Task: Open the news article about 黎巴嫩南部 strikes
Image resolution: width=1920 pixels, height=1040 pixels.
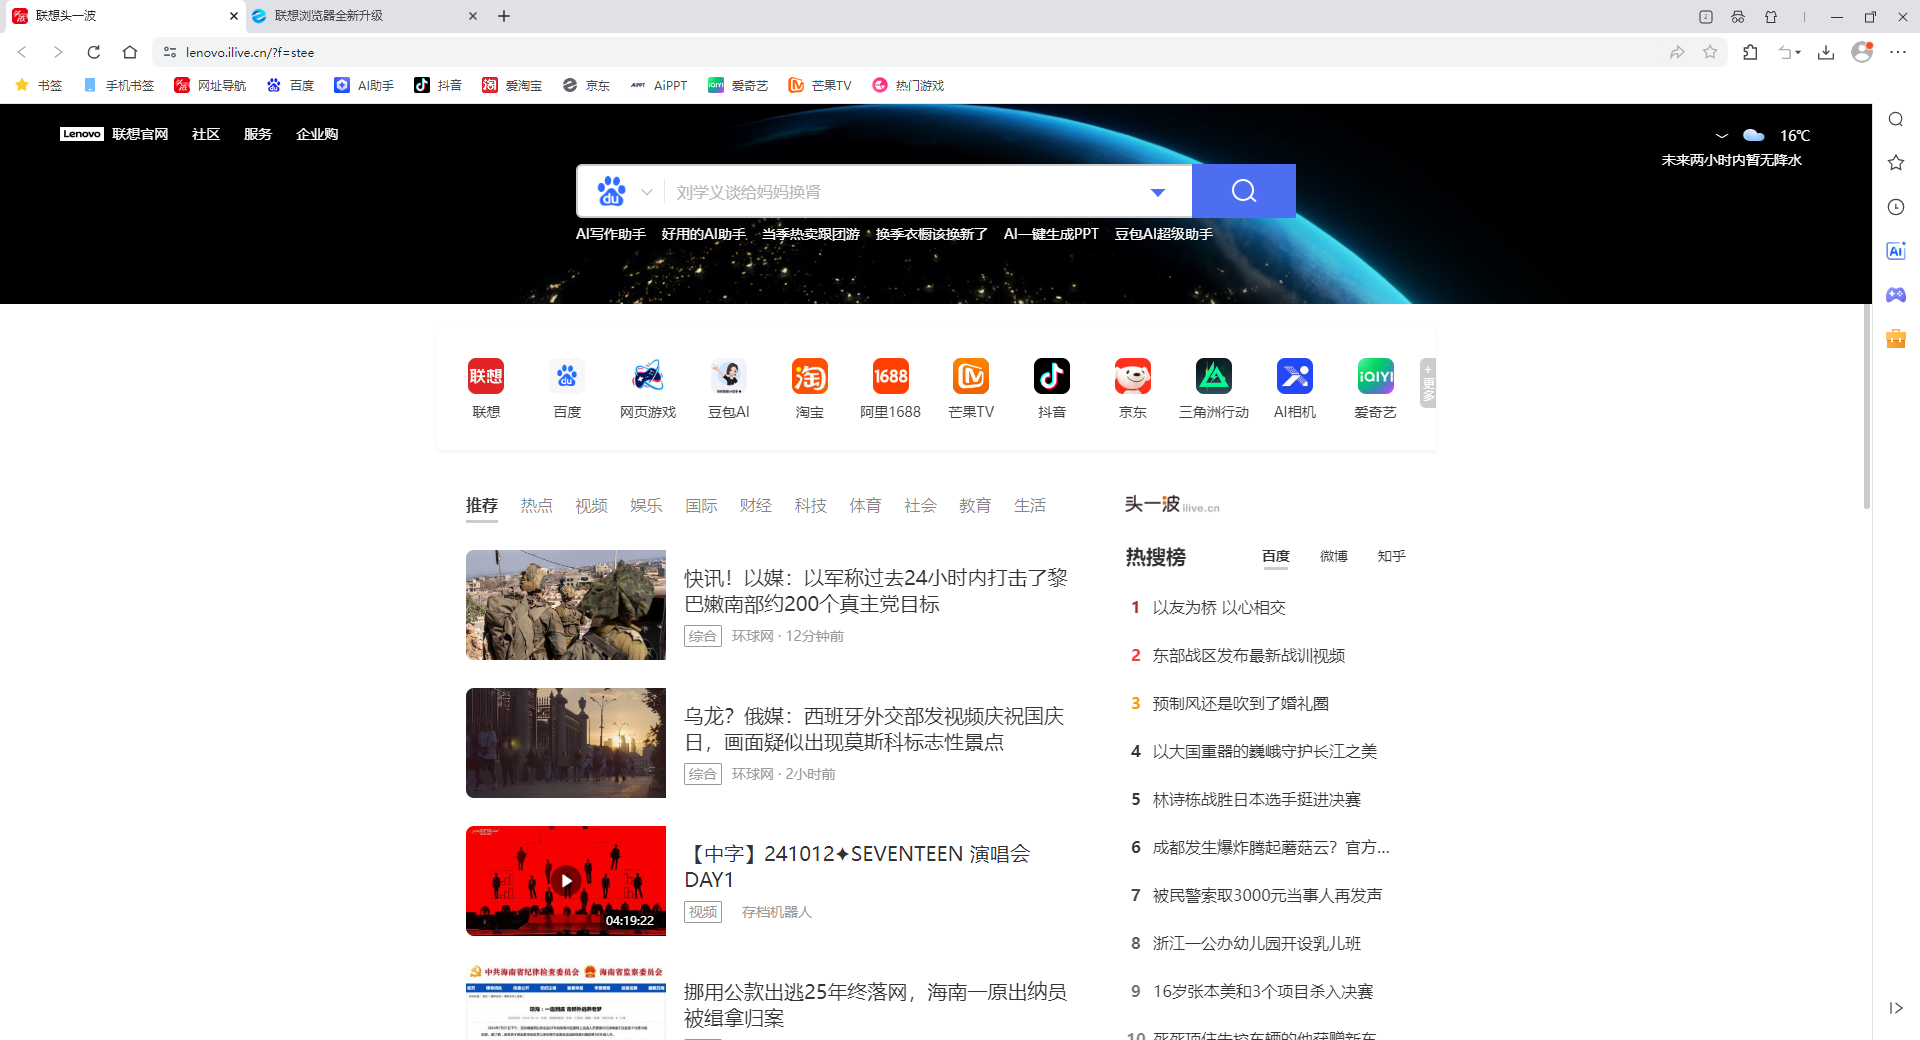Action: 875,592
